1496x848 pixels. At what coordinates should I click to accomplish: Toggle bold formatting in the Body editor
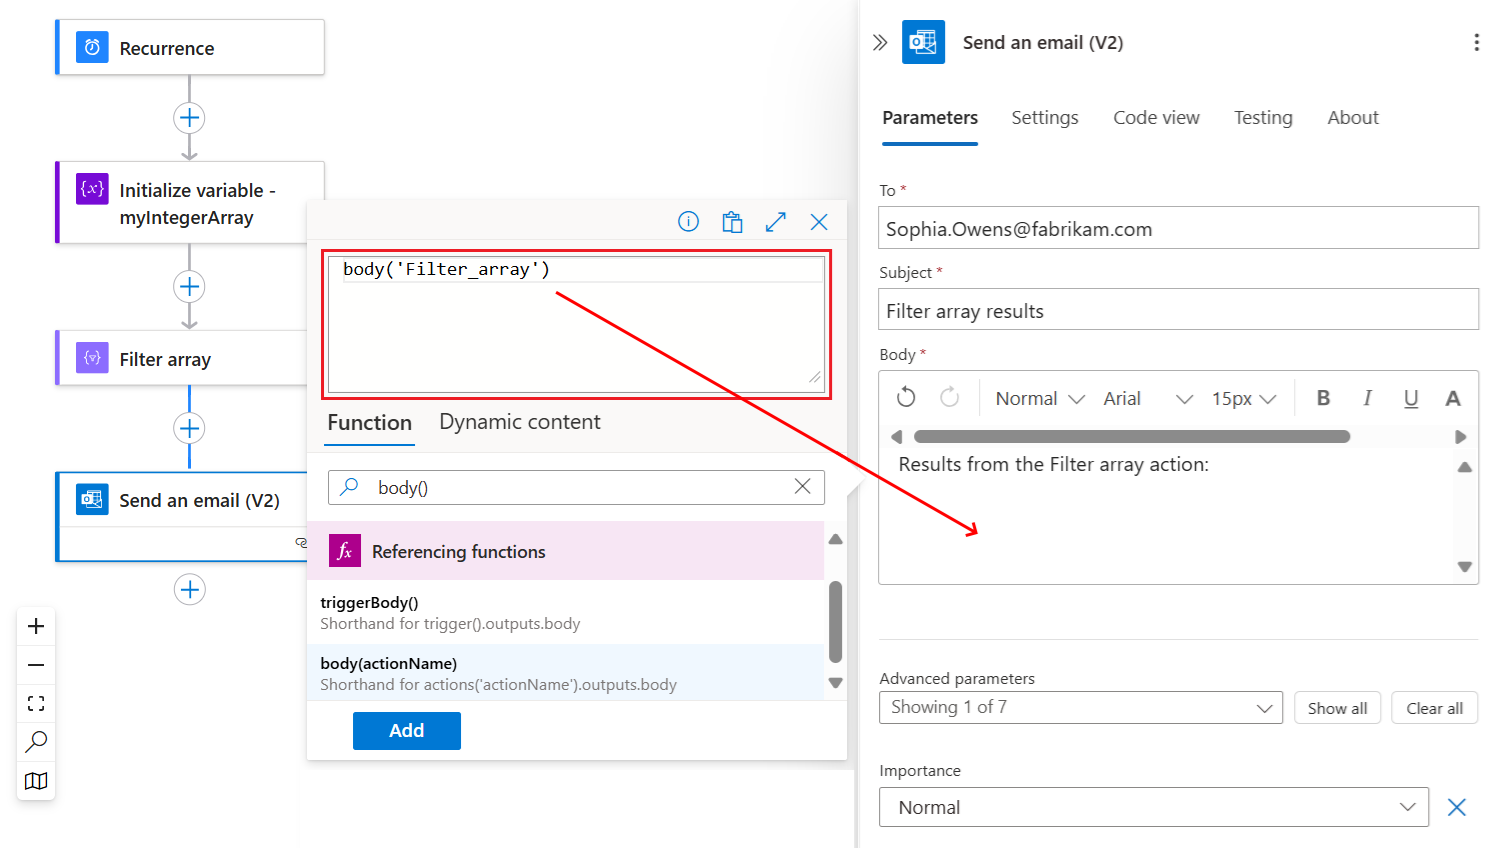pos(1323,397)
